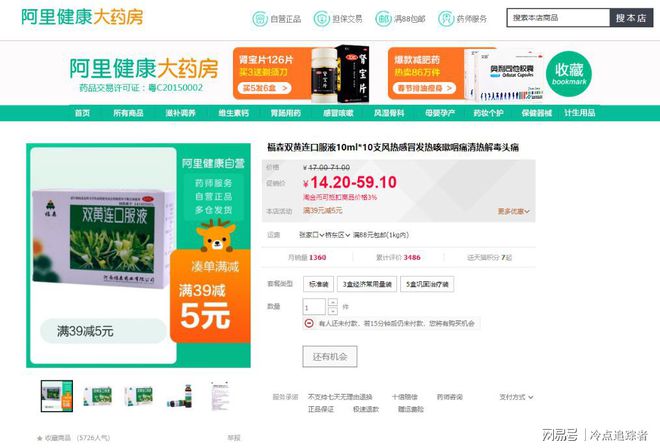Click the 担保交易 shield icon

[x=322, y=19]
